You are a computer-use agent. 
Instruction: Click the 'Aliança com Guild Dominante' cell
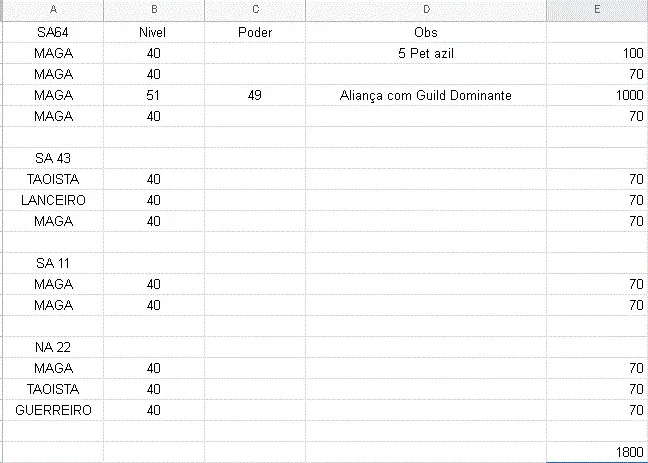pyautogui.click(x=426, y=95)
